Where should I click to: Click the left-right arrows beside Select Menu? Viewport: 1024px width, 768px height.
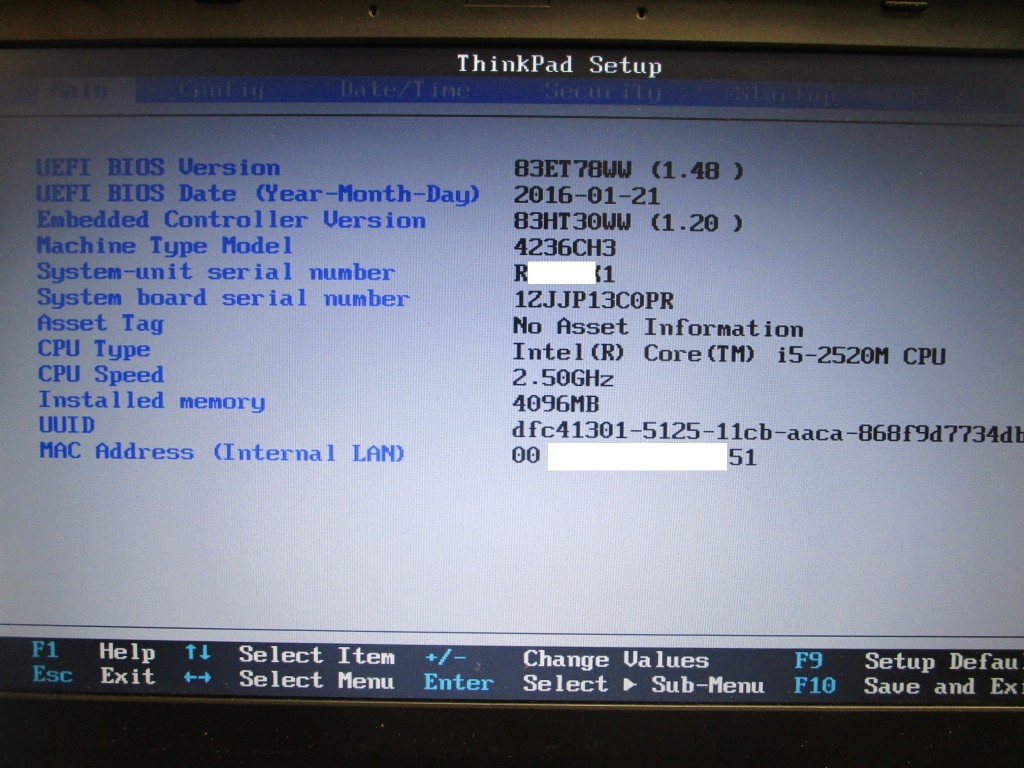tap(197, 678)
